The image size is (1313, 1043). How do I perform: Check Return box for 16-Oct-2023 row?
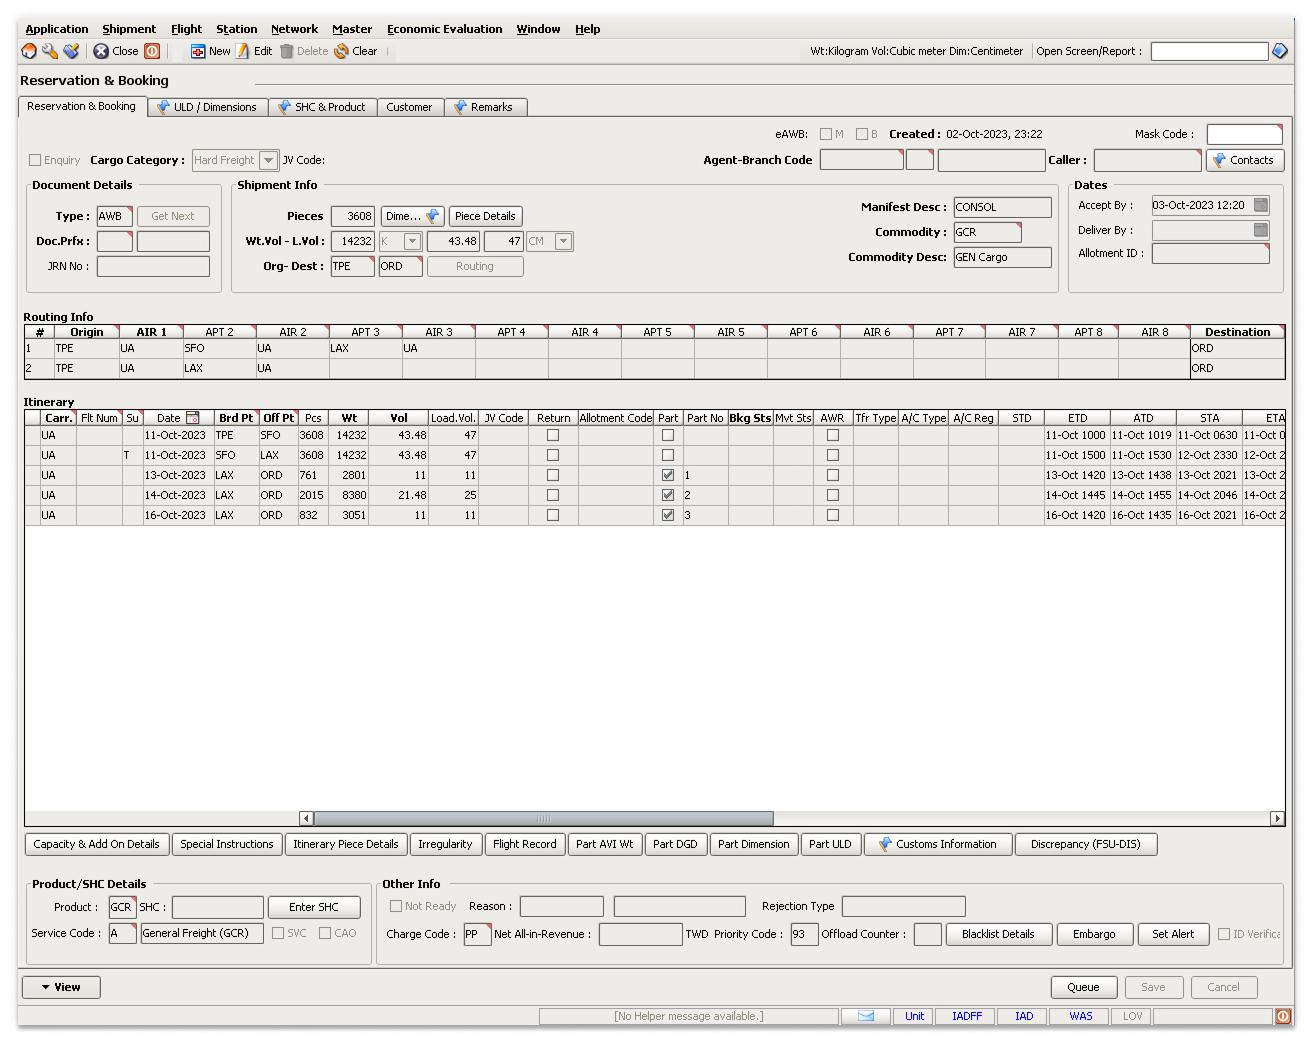pos(553,515)
